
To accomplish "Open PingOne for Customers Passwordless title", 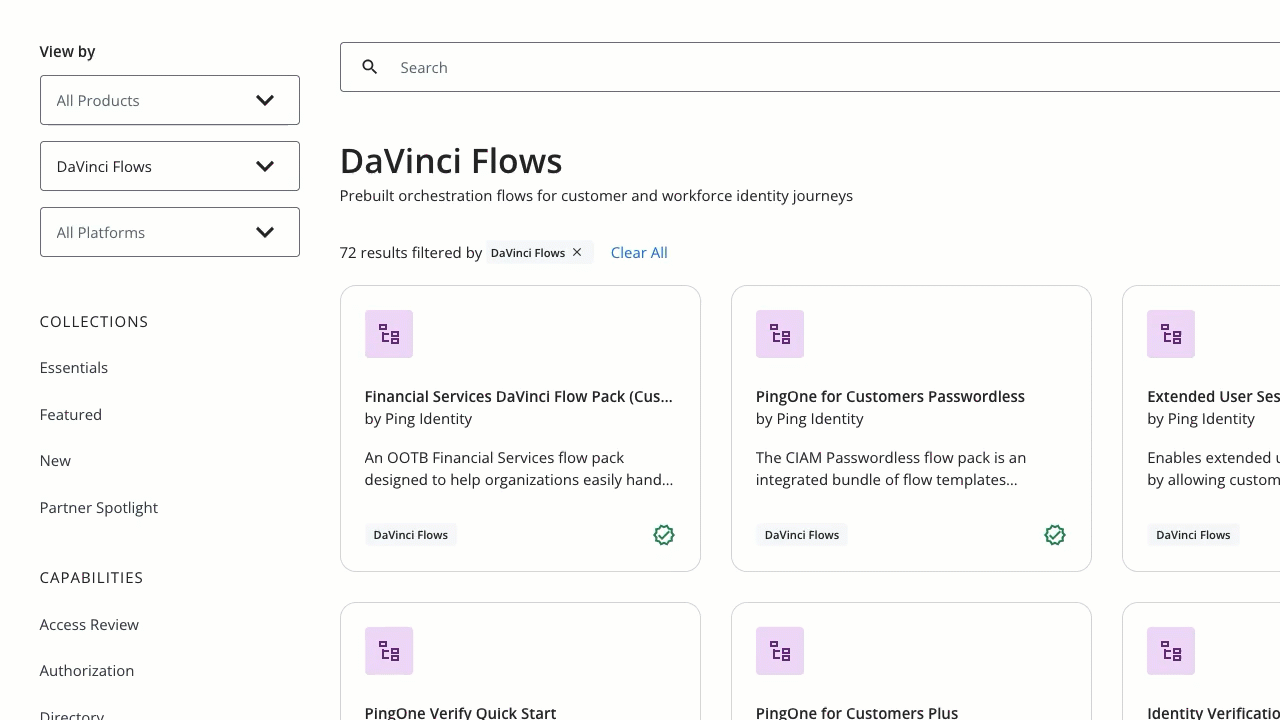I will pos(890,396).
